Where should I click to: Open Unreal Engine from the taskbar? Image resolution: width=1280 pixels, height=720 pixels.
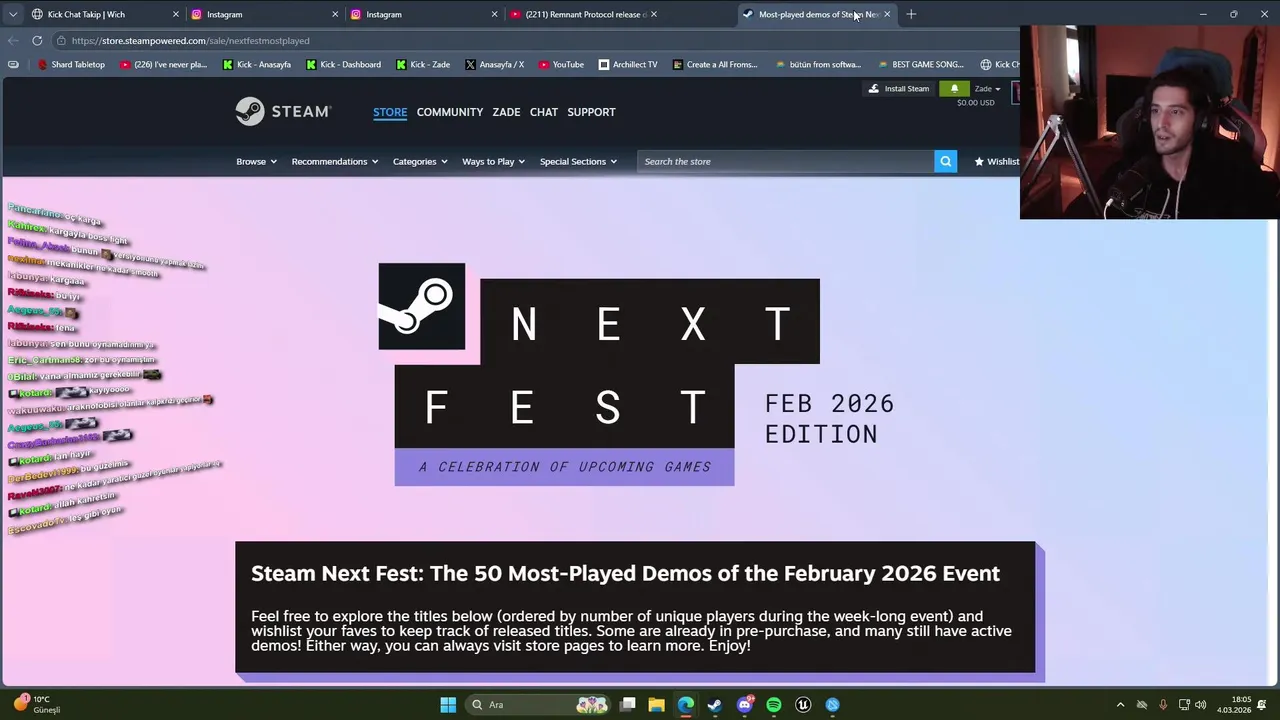tap(803, 705)
